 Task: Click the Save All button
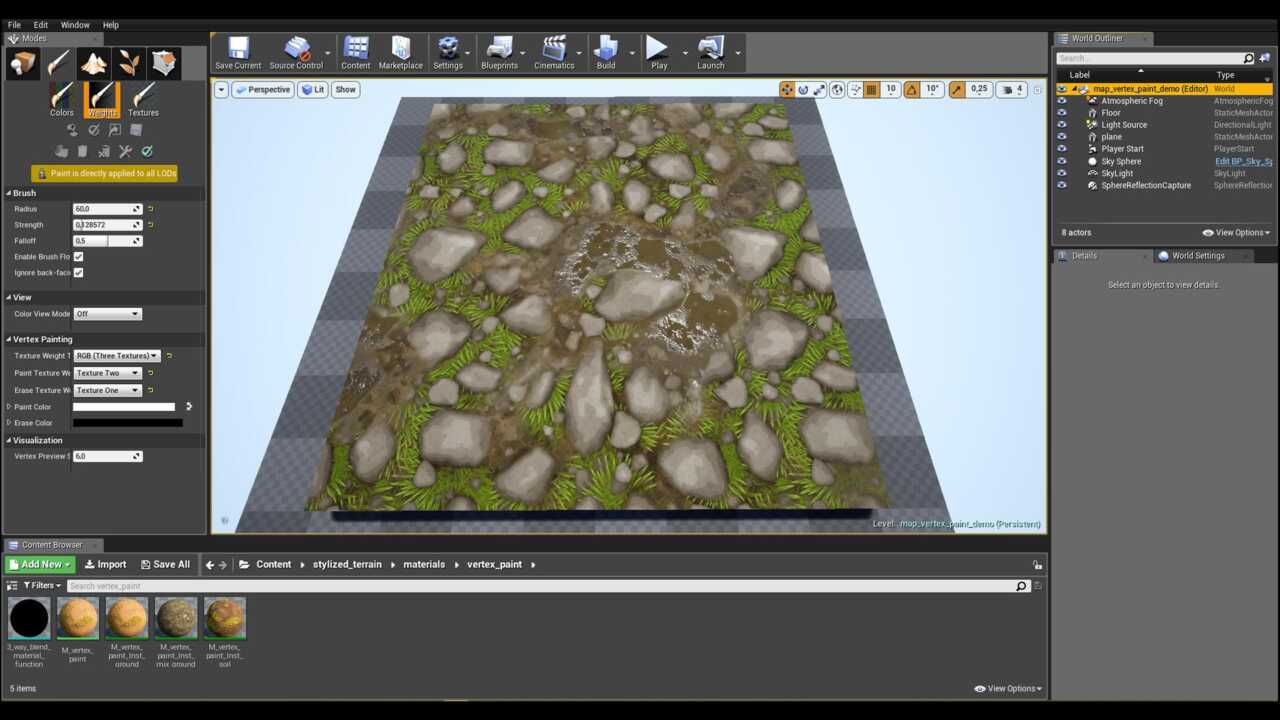tap(165, 565)
